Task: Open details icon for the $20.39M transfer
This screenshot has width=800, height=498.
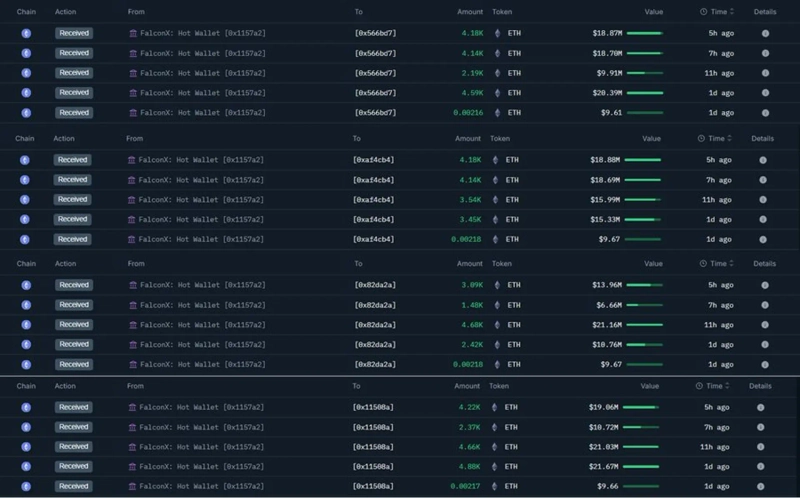Action: point(765,93)
